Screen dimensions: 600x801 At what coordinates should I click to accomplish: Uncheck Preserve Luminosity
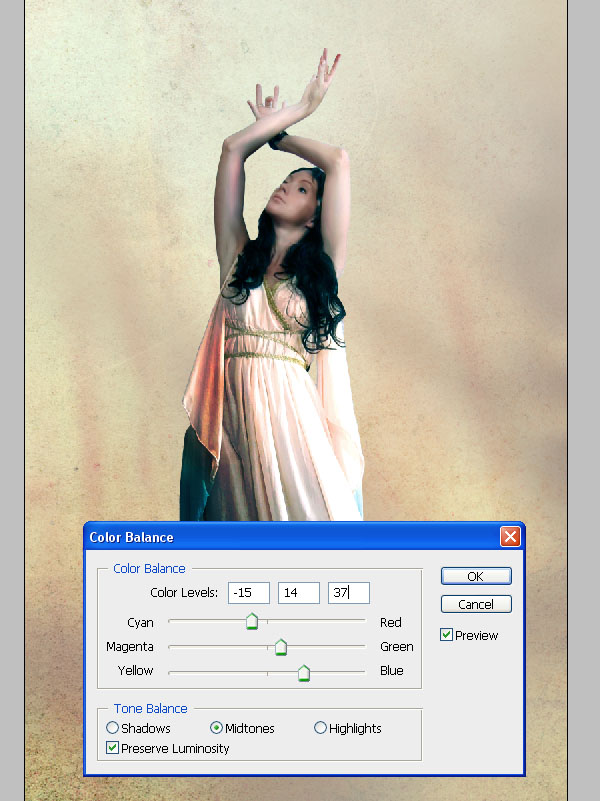click(x=112, y=748)
